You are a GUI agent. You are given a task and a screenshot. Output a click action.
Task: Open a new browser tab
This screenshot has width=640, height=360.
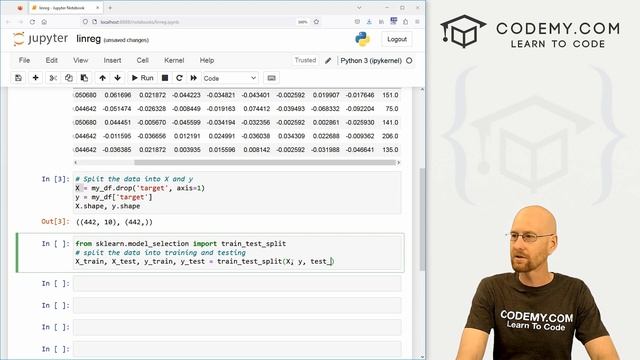click(110, 8)
